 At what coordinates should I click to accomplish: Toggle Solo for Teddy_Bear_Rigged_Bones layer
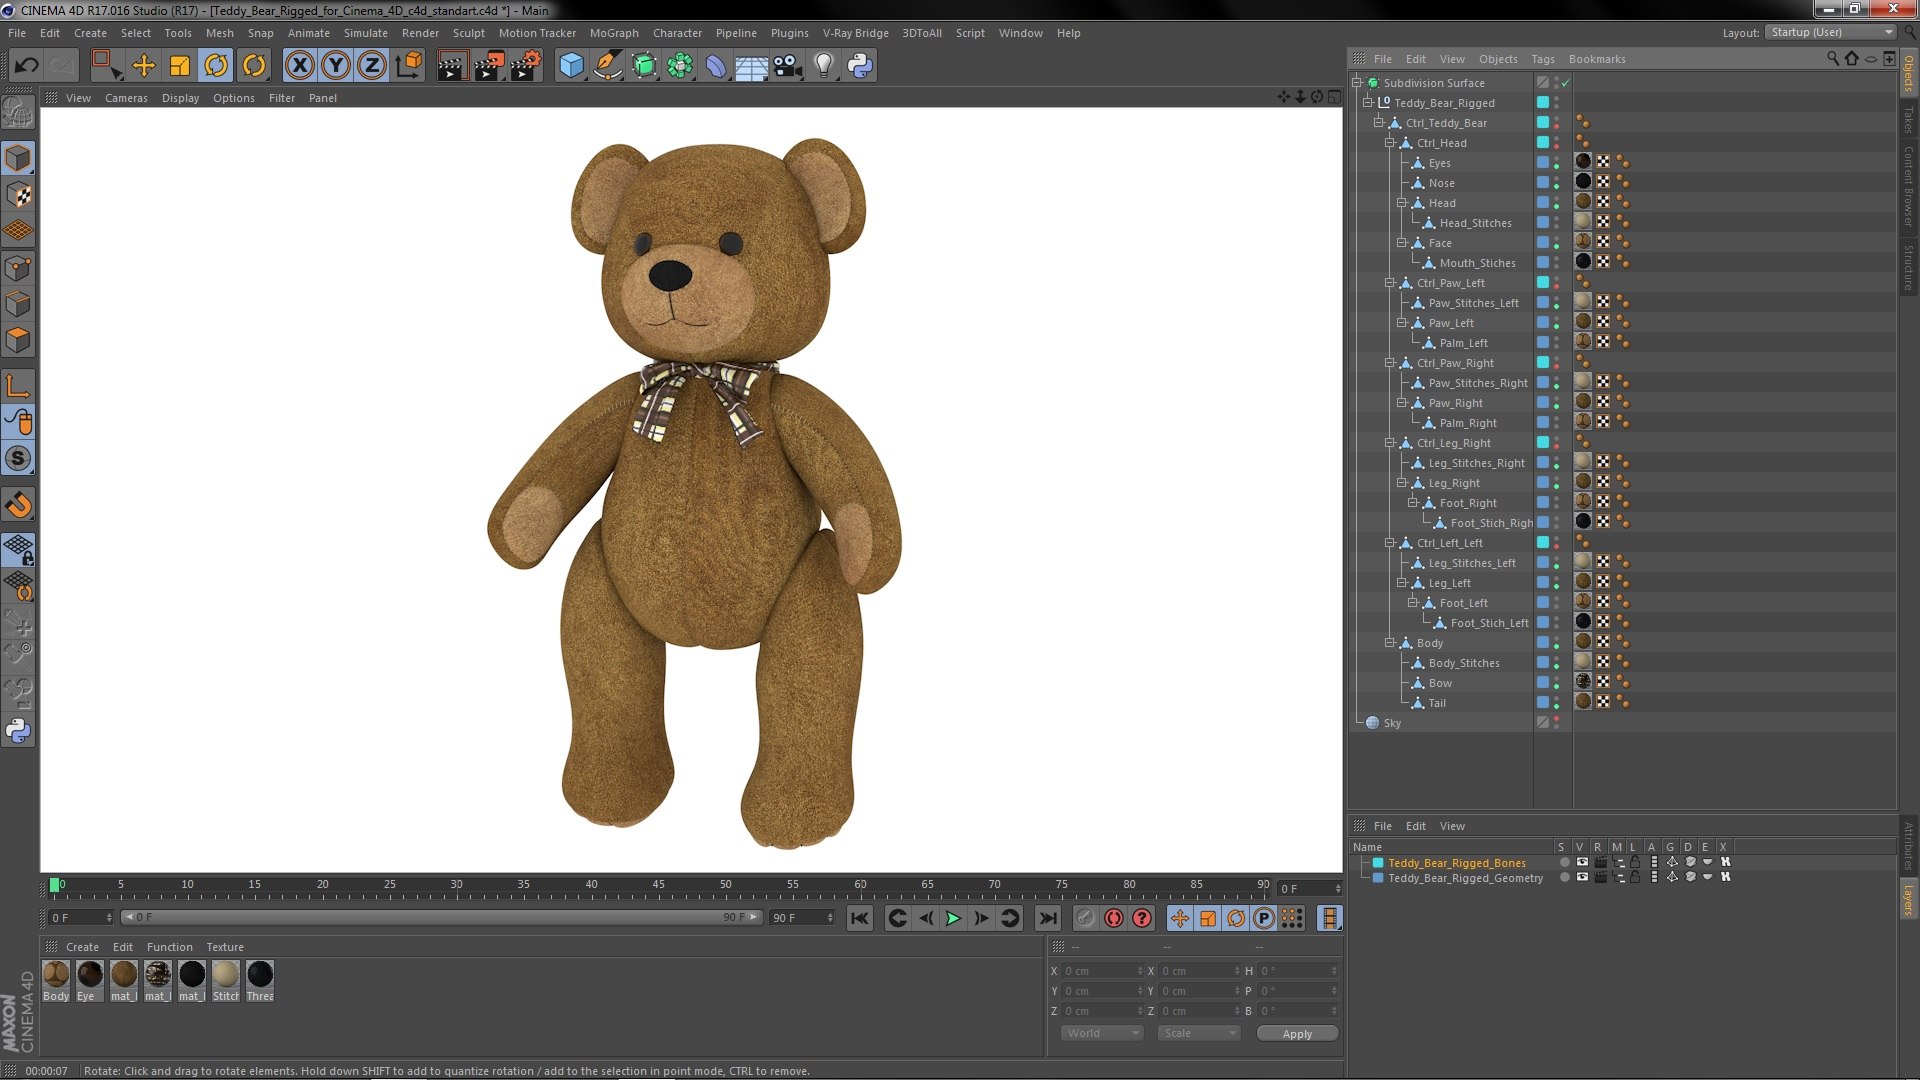[x=1564, y=862]
